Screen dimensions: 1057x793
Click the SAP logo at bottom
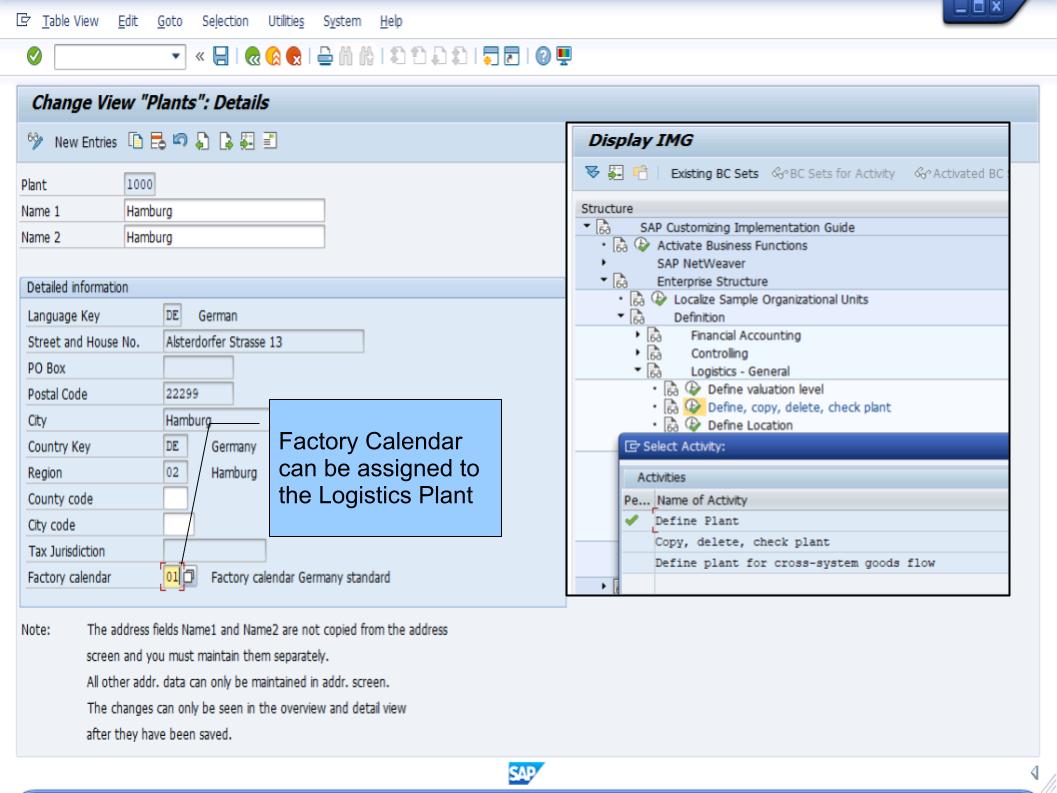pos(526,773)
